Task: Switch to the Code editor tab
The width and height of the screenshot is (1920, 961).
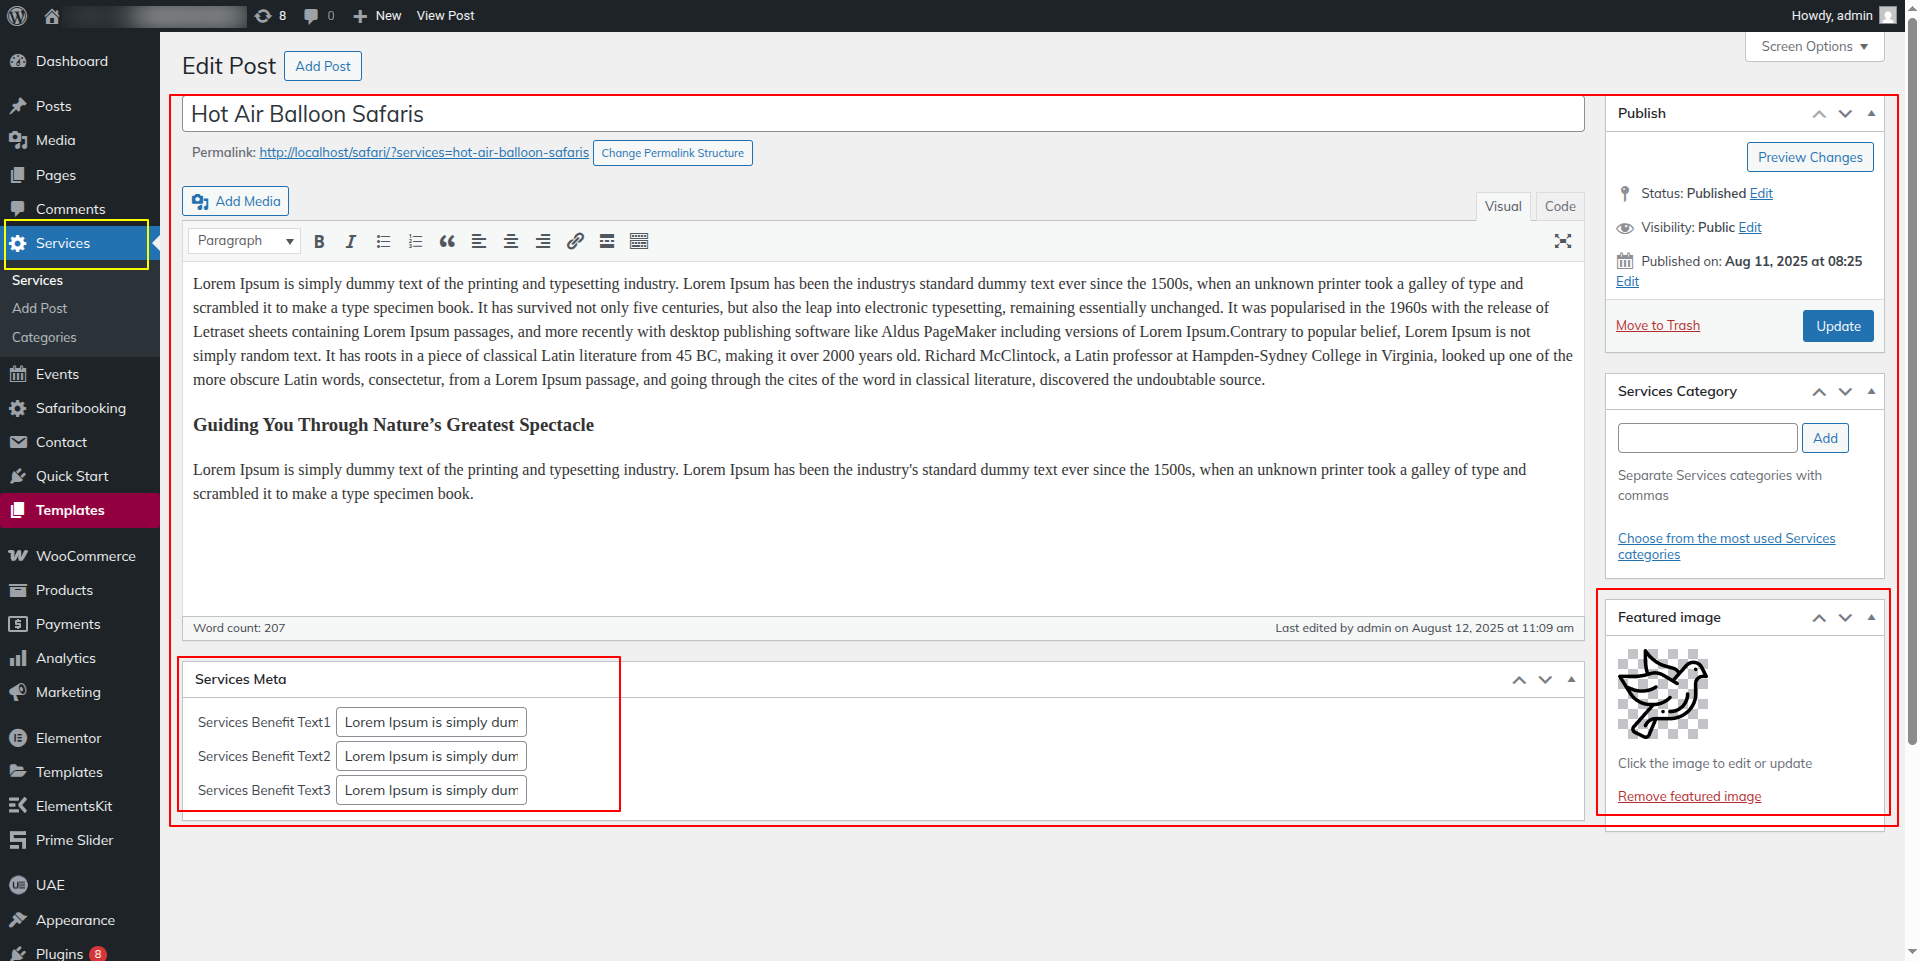Action: click(1559, 207)
